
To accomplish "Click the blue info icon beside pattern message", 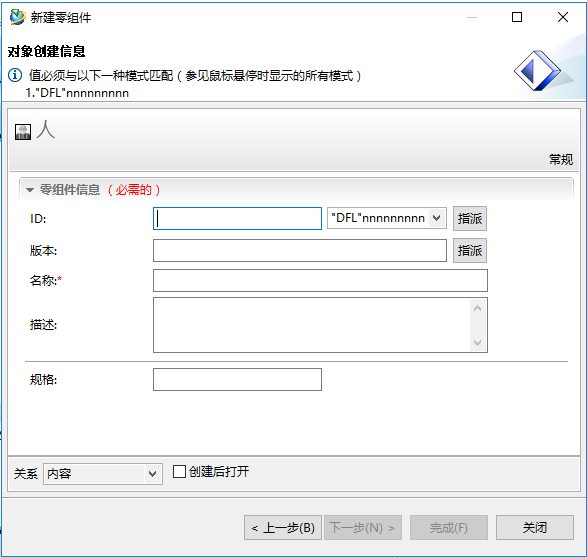I will [x=15, y=75].
